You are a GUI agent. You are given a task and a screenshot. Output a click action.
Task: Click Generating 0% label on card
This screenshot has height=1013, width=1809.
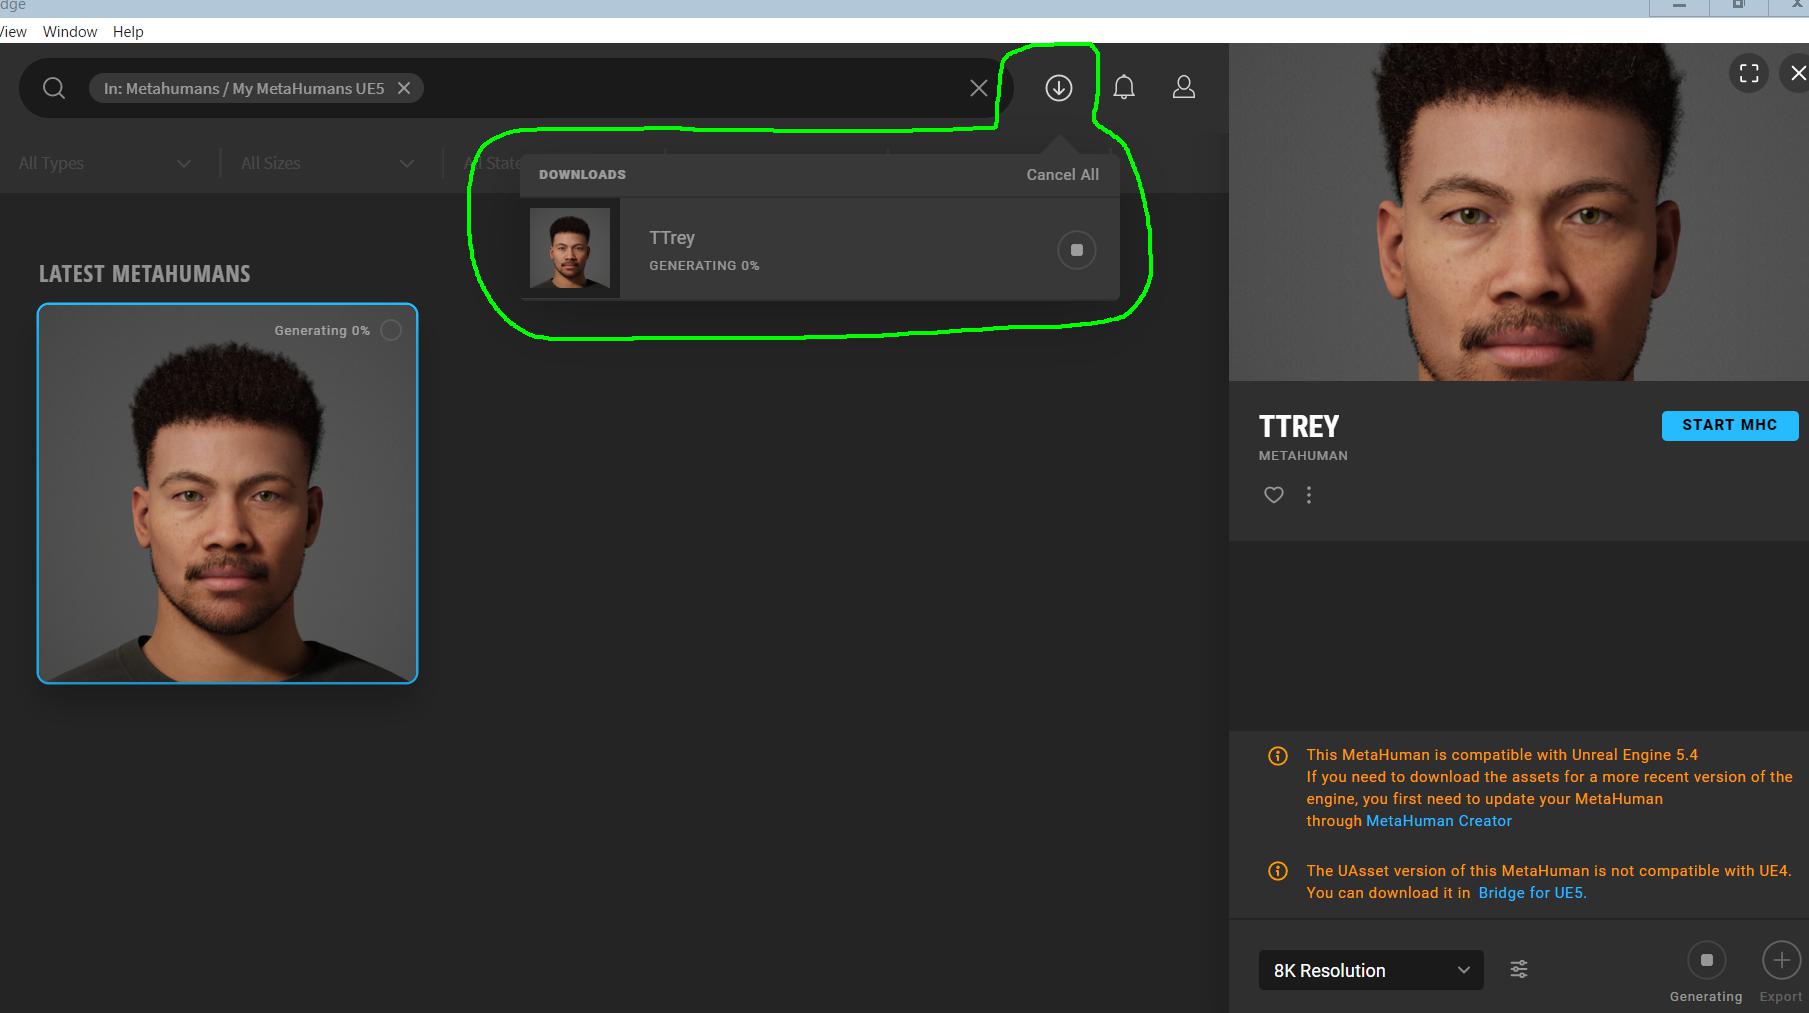point(322,330)
